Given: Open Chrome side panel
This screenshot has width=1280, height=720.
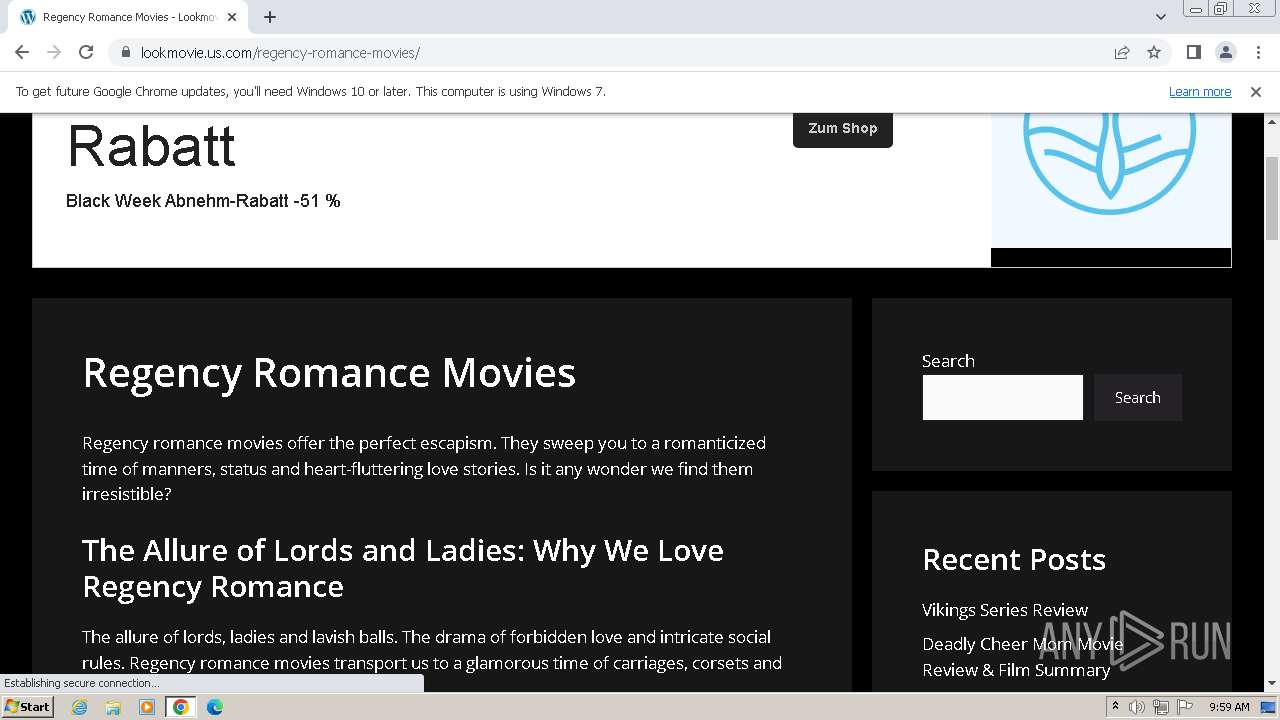Looking at the screenshot, I should point(1193,52).
